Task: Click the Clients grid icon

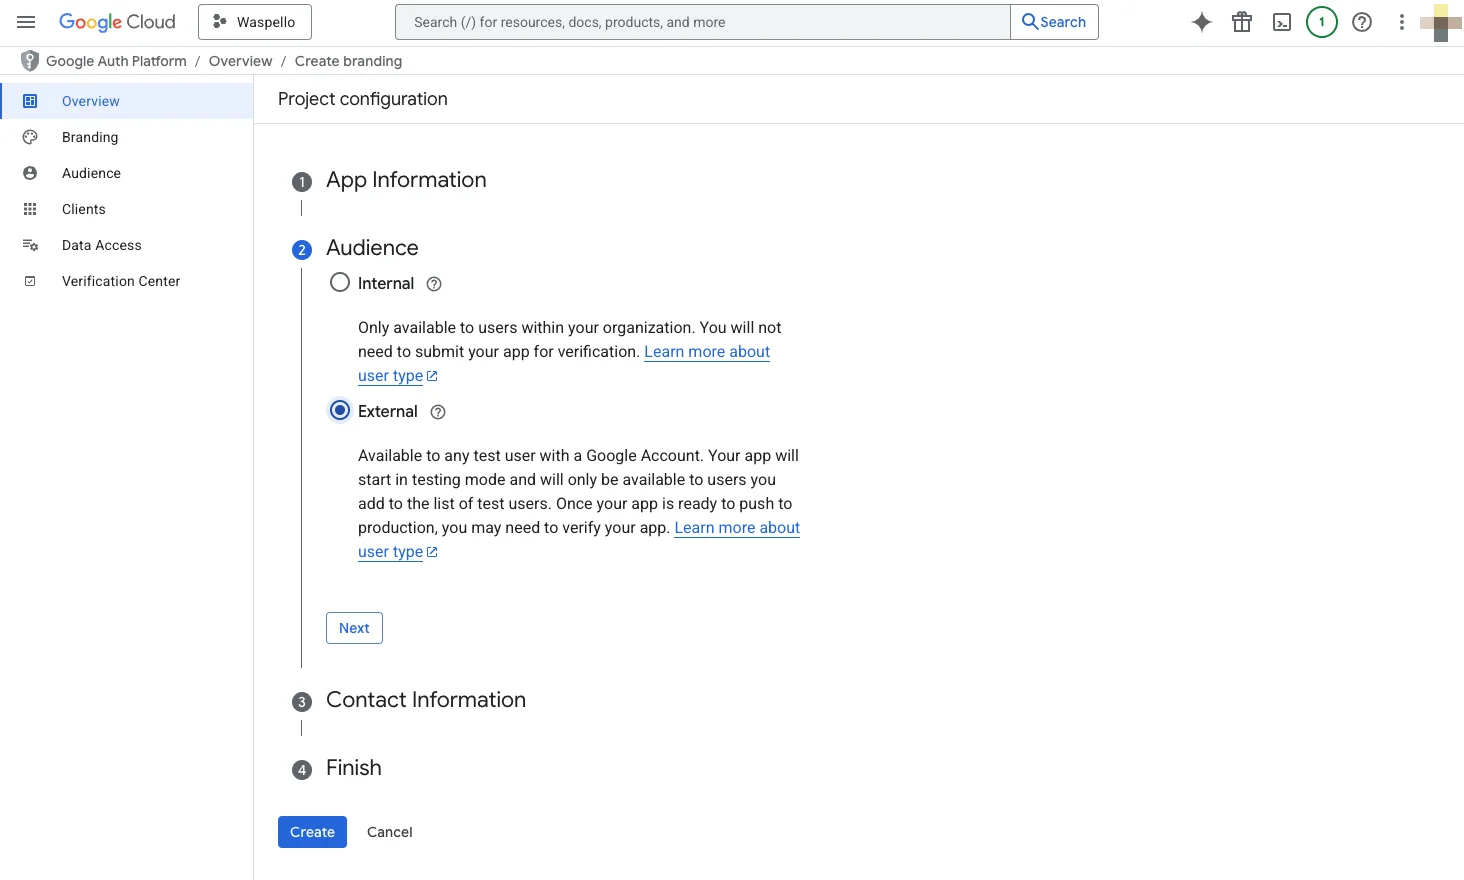Action: tap(30, 209)
